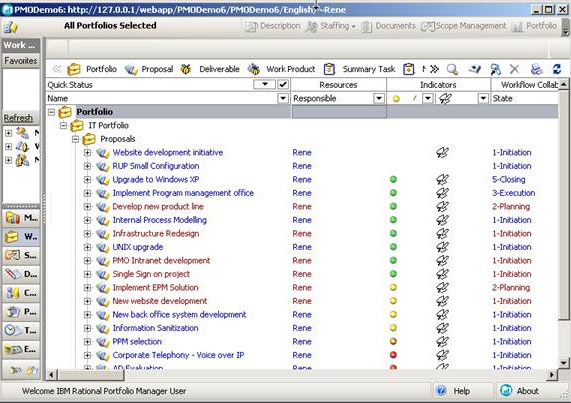Expand Upgrade to Windows XP
Viewport: 571px width, 403px height.
pyautogui.click(x=87, y=179)
